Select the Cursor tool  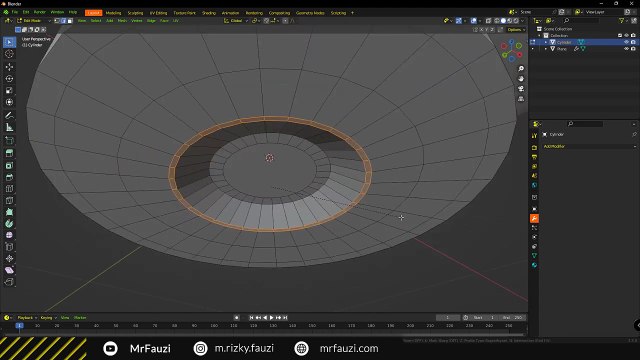pyautogui.click(x=9, y=54)
